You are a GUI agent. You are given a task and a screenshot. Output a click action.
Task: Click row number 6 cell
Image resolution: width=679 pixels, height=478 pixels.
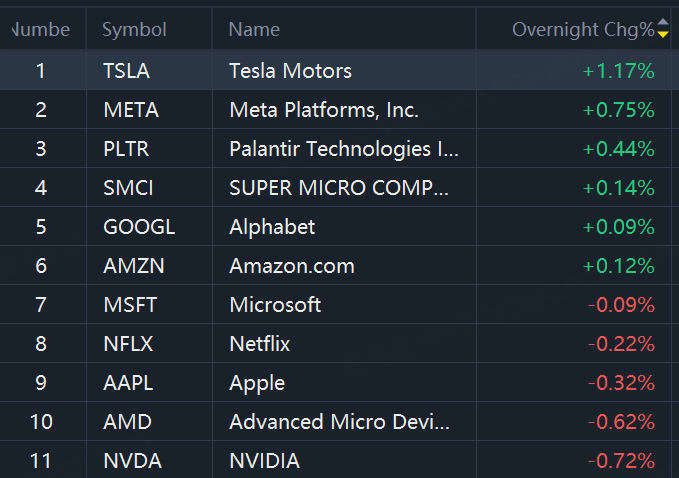[x=41, y=266]
